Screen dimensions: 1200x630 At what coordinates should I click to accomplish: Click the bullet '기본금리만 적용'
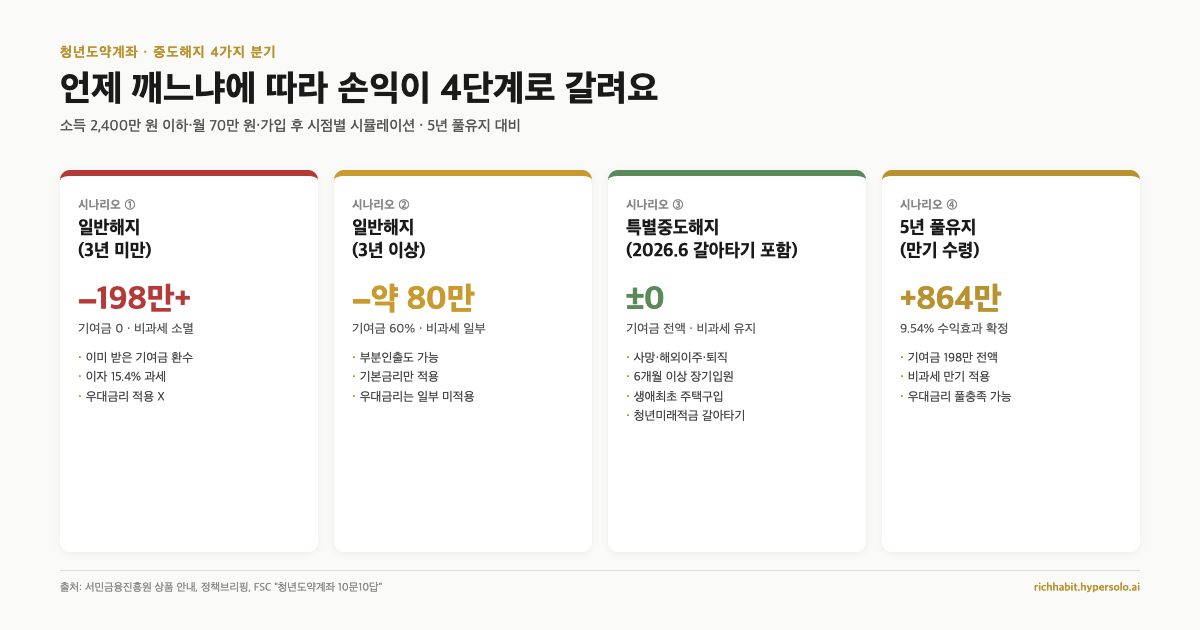click(395, 377)
